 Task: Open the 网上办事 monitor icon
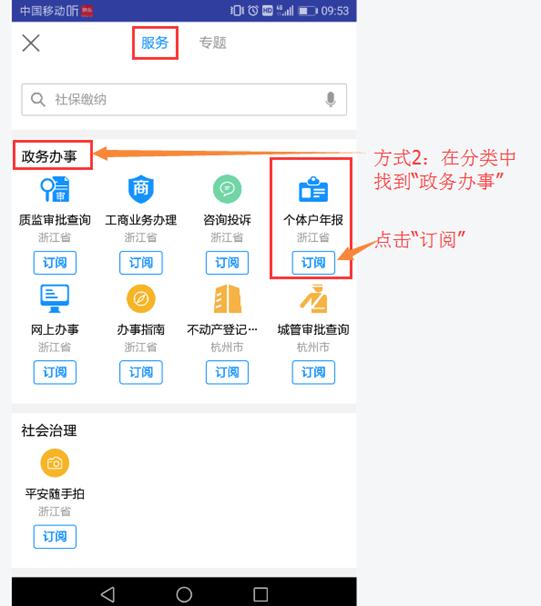point(55,298)
